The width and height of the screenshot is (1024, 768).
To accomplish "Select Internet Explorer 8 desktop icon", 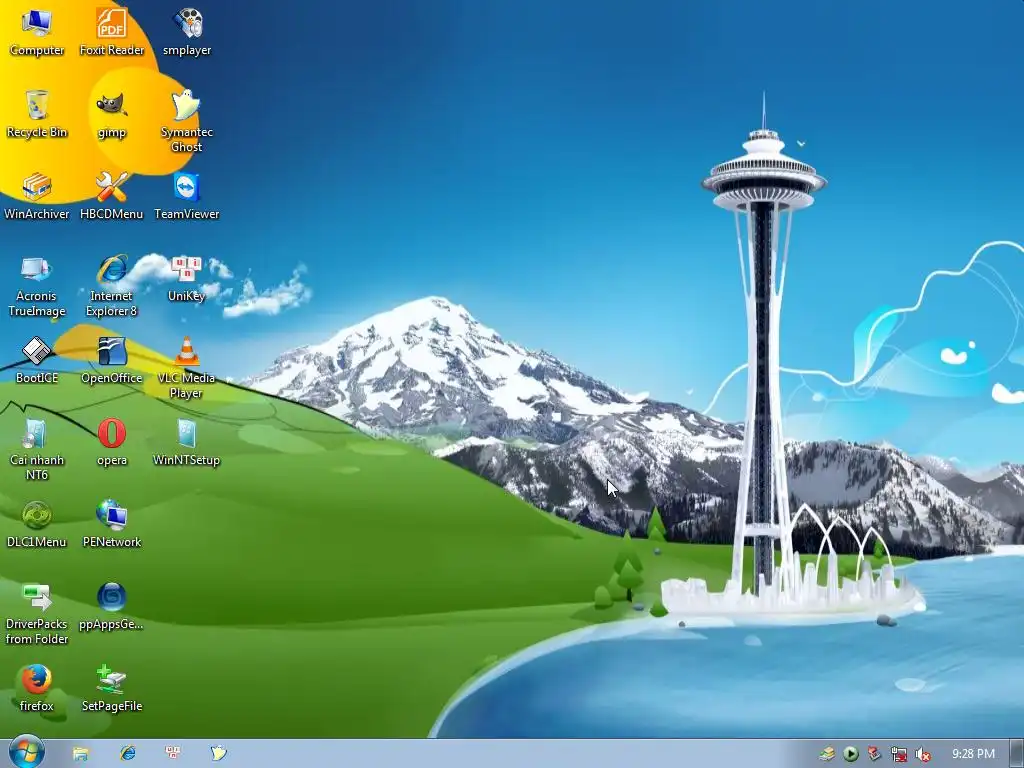I will (x=112, y=286).
